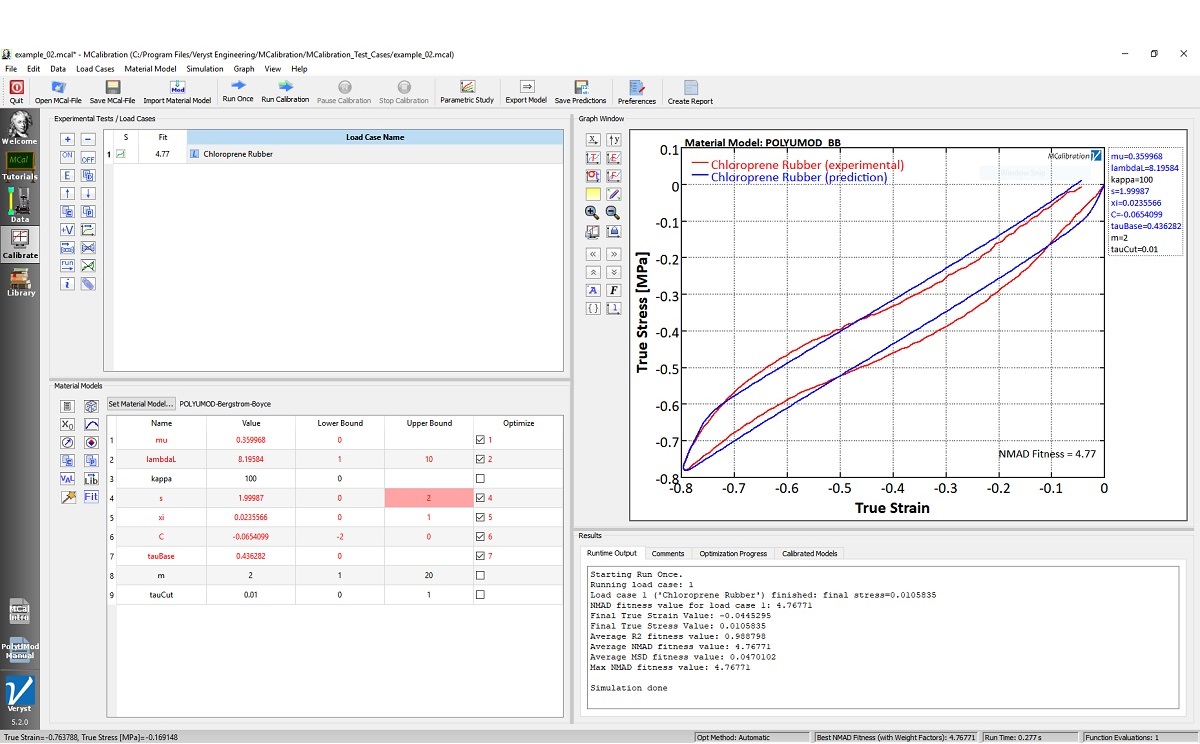This screenshot has height=744, width=1200.
Task: Click the VAL icon in Material Models
Action: click(67, 478)
